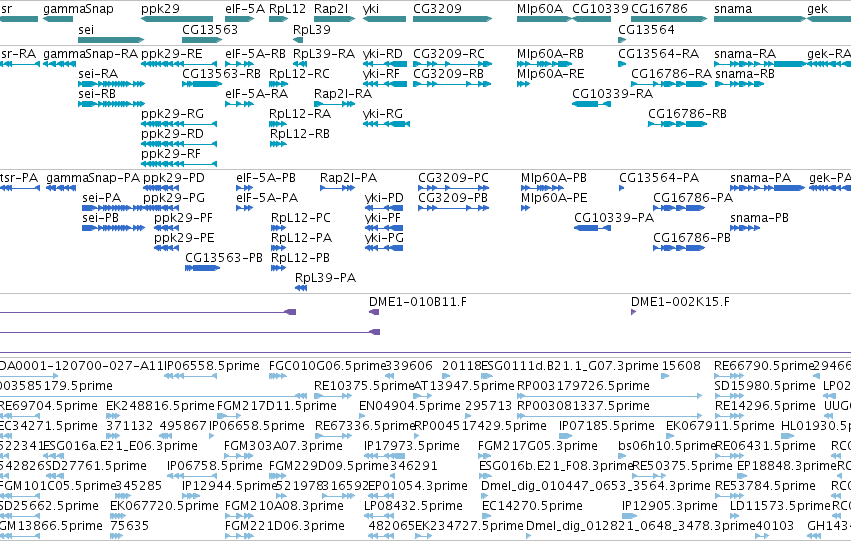Click the CG13564 gene label
Screen dimensions: 851x541
click(x=646, y=30)
